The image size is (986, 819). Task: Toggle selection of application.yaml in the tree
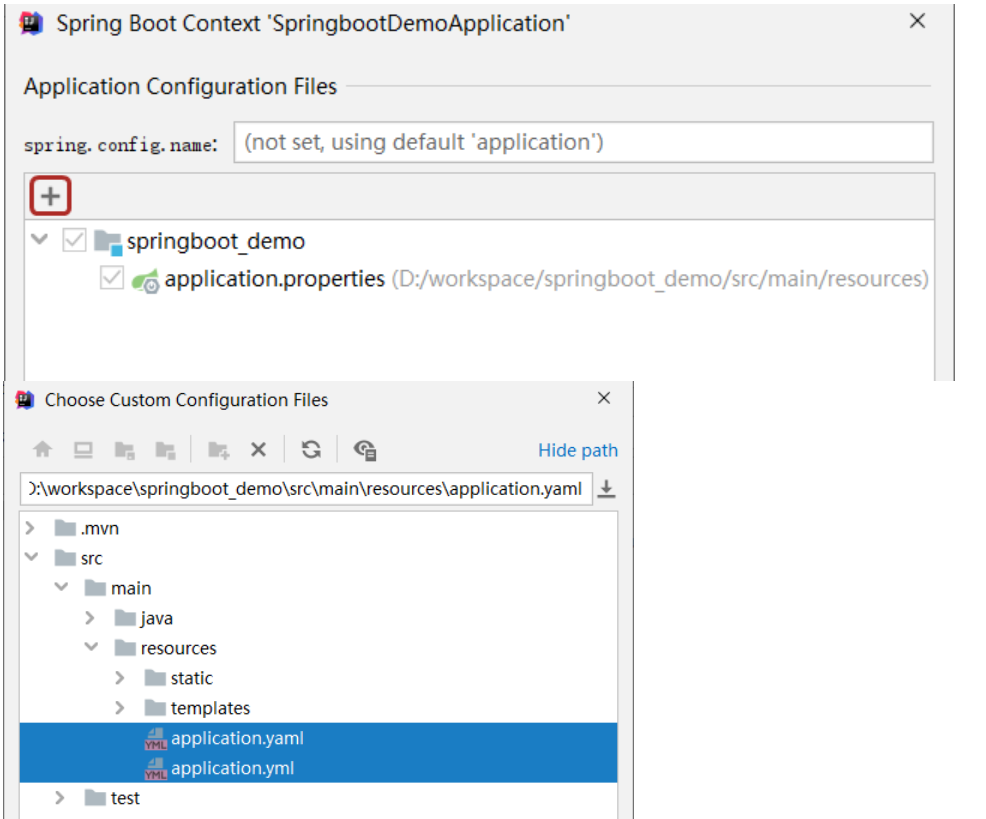237,738
